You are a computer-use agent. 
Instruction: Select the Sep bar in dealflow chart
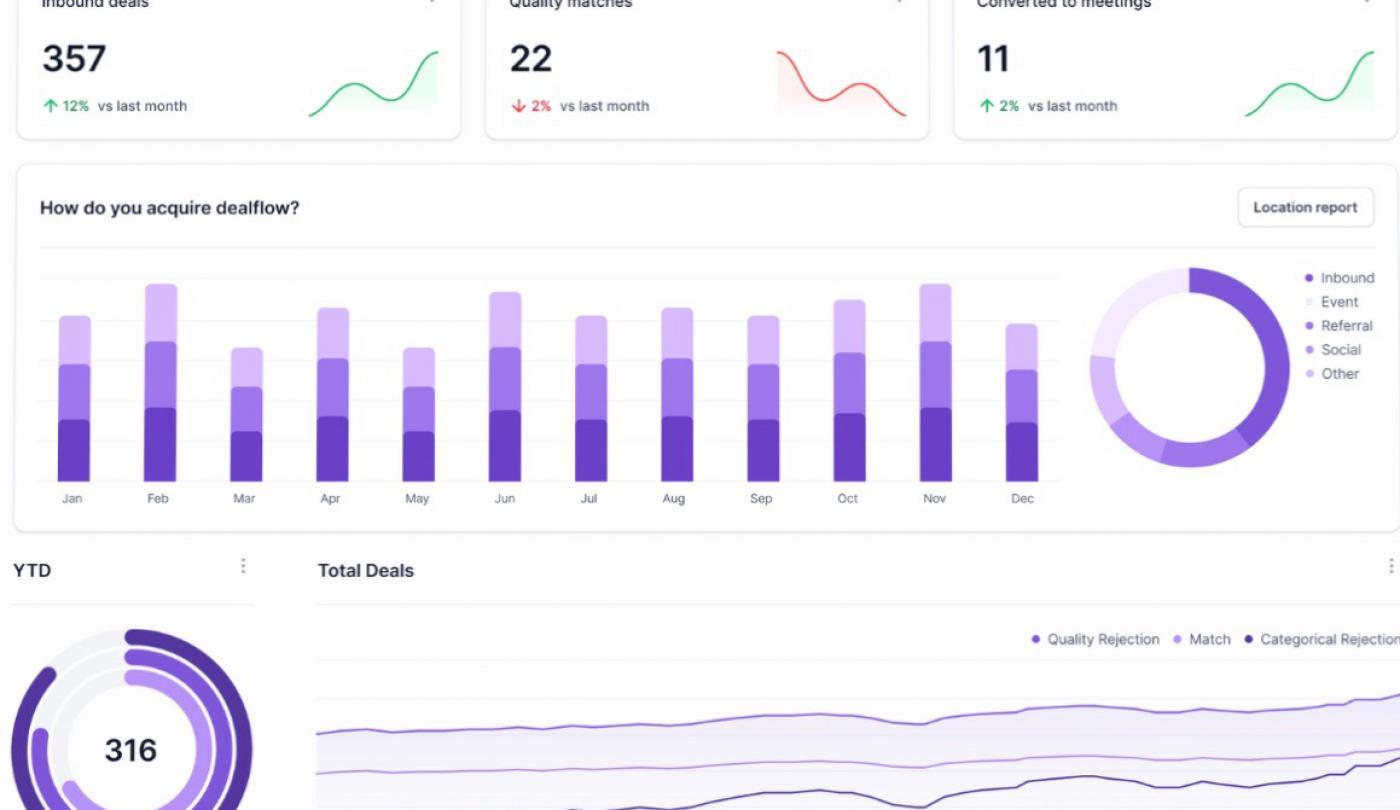click(x=763, y=399)
